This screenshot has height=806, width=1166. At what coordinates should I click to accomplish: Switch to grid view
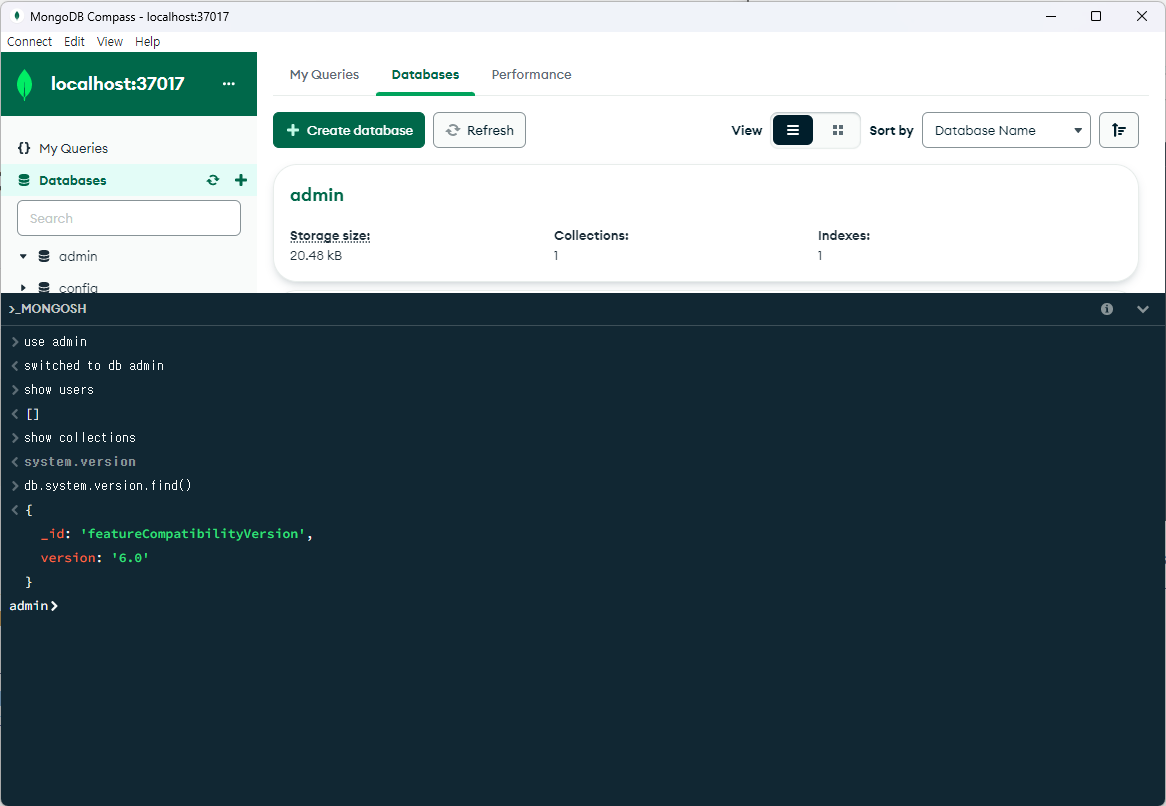coord(837,130)
